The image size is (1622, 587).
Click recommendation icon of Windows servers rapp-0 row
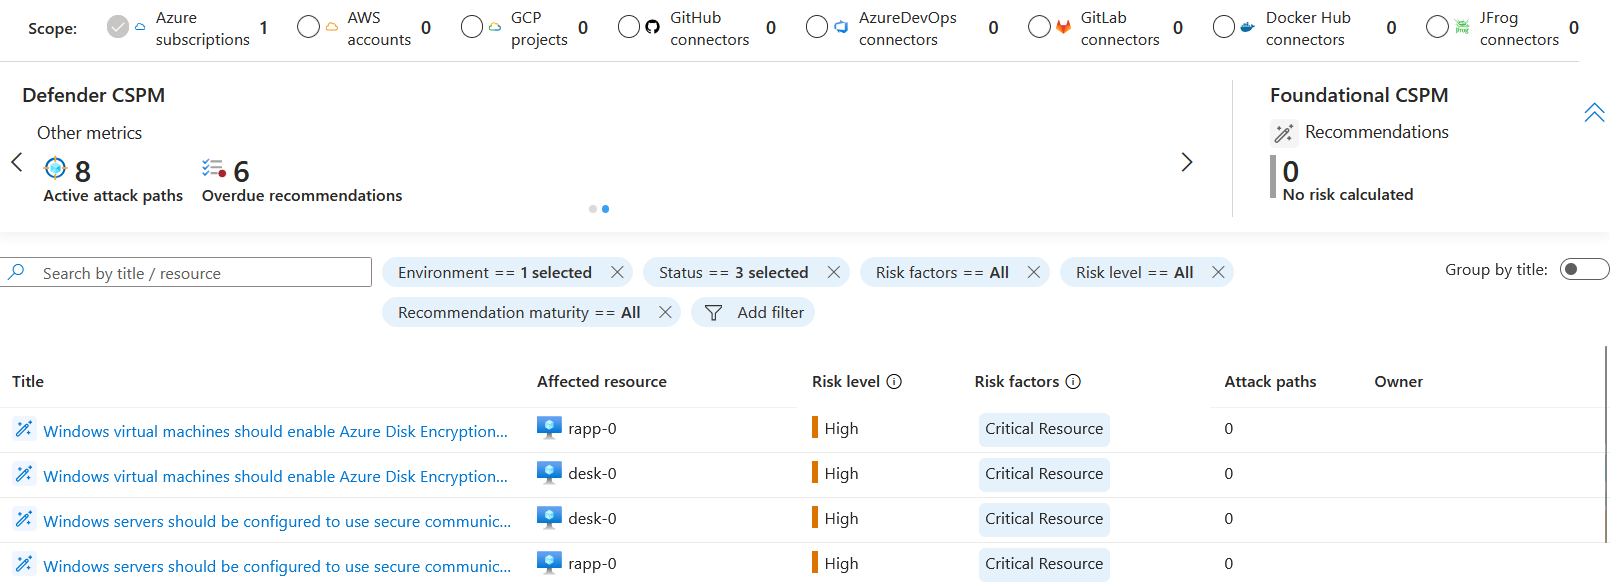(24, 564)
